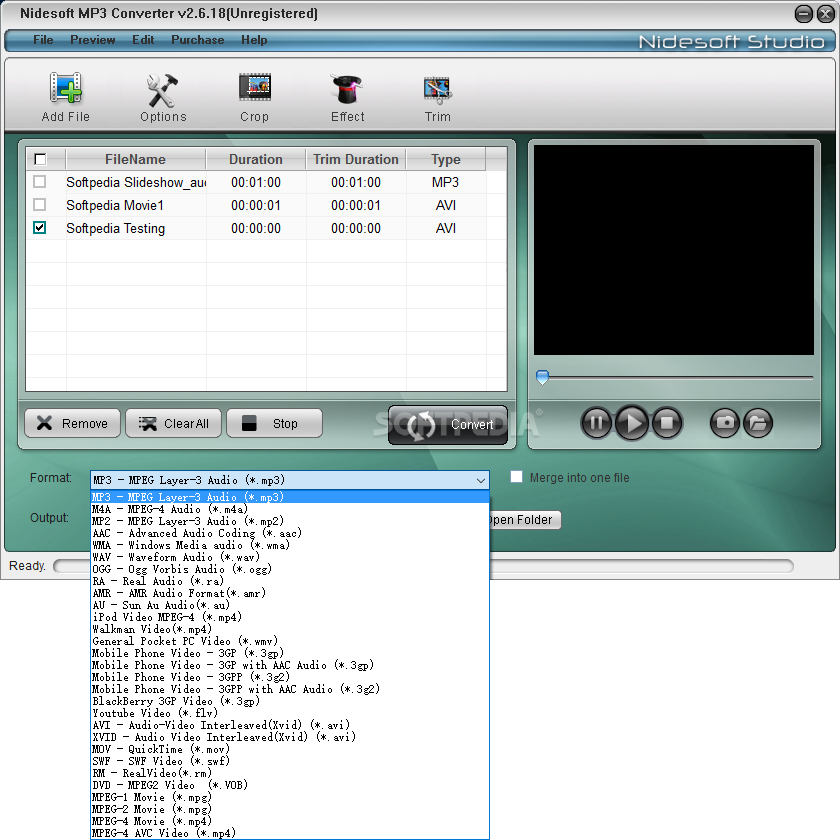Choose WMA - Windows Media audio
Image resolution: width=840 pixels, height=840 pixels.
[290, 545]
